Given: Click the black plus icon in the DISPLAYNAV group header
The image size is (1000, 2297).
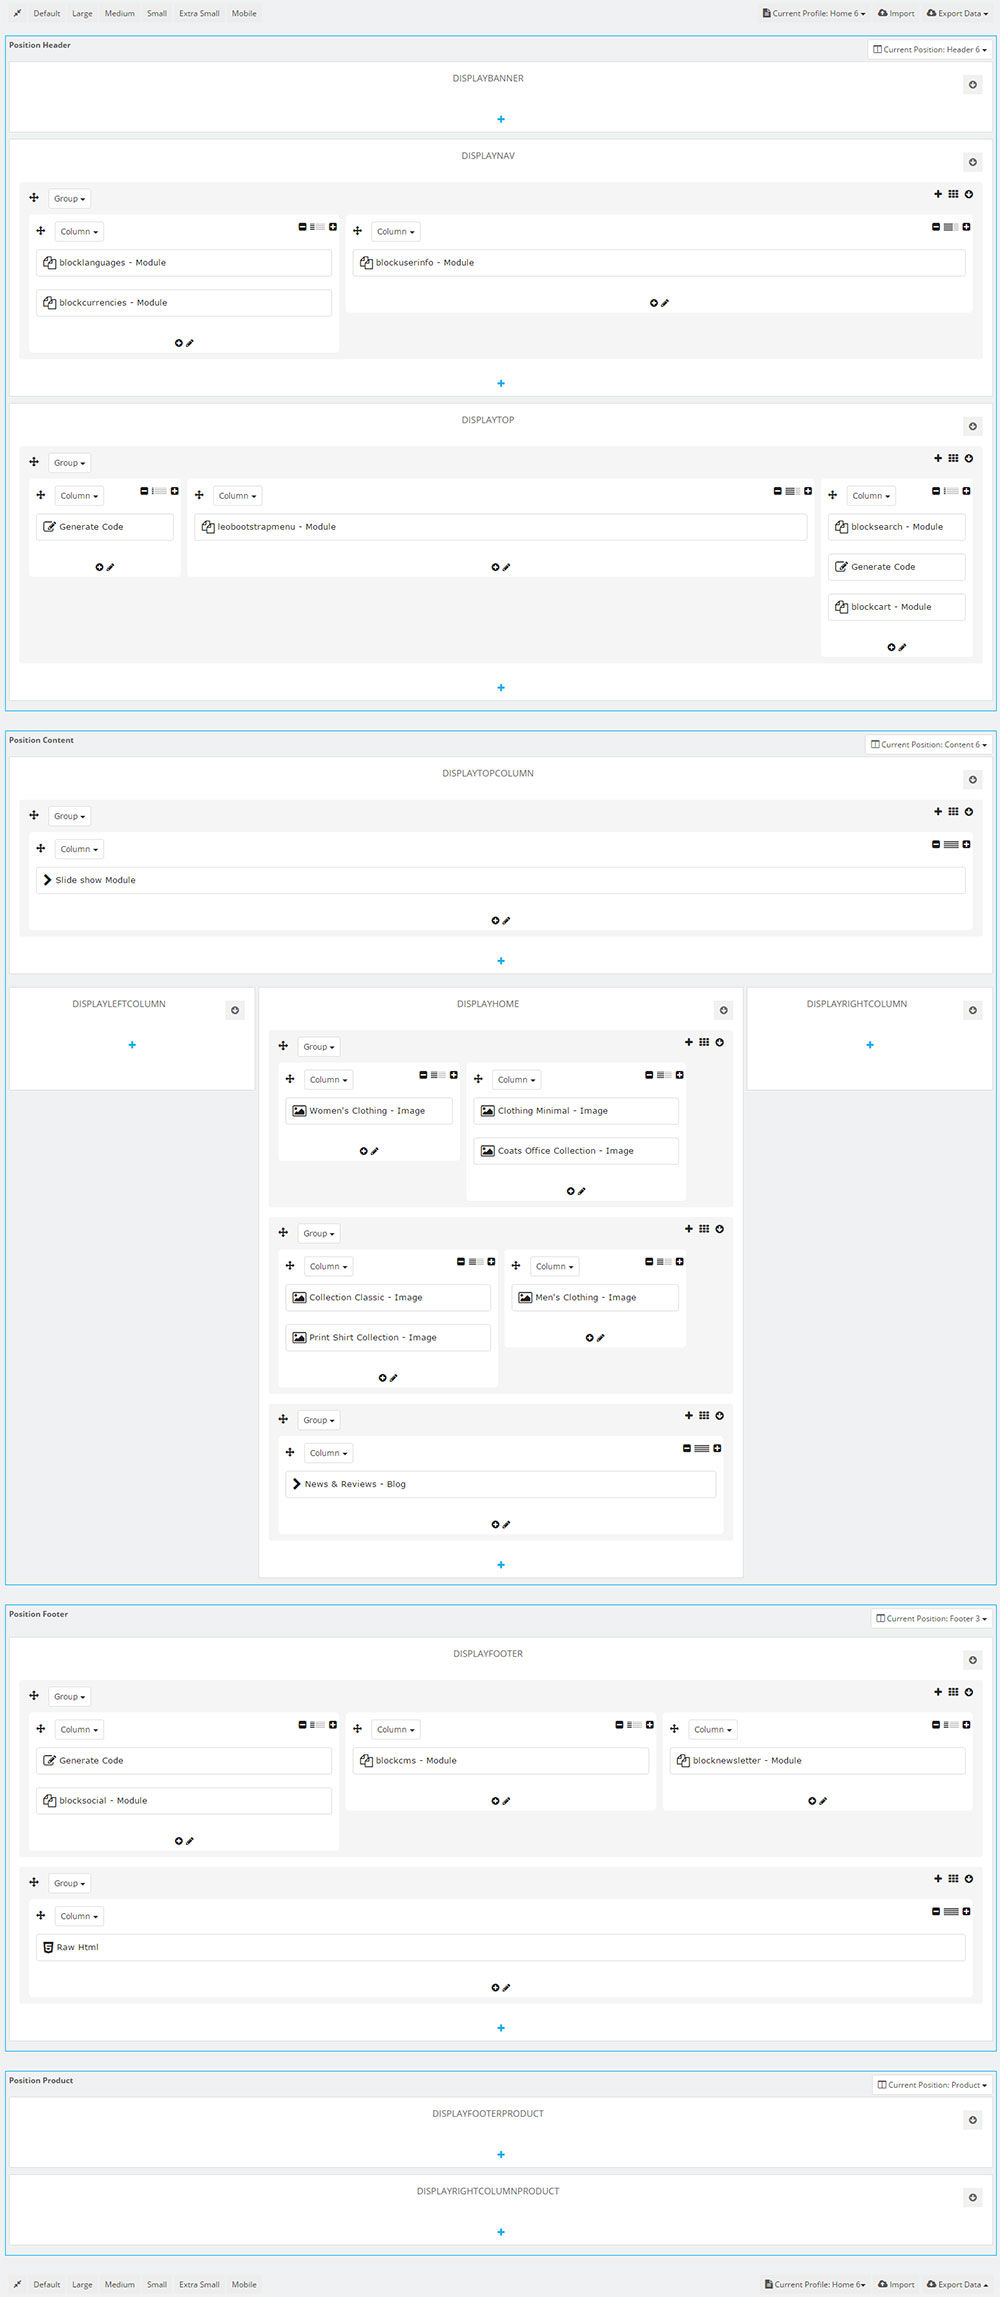Looking at the screenshot, I should [938, 194].
